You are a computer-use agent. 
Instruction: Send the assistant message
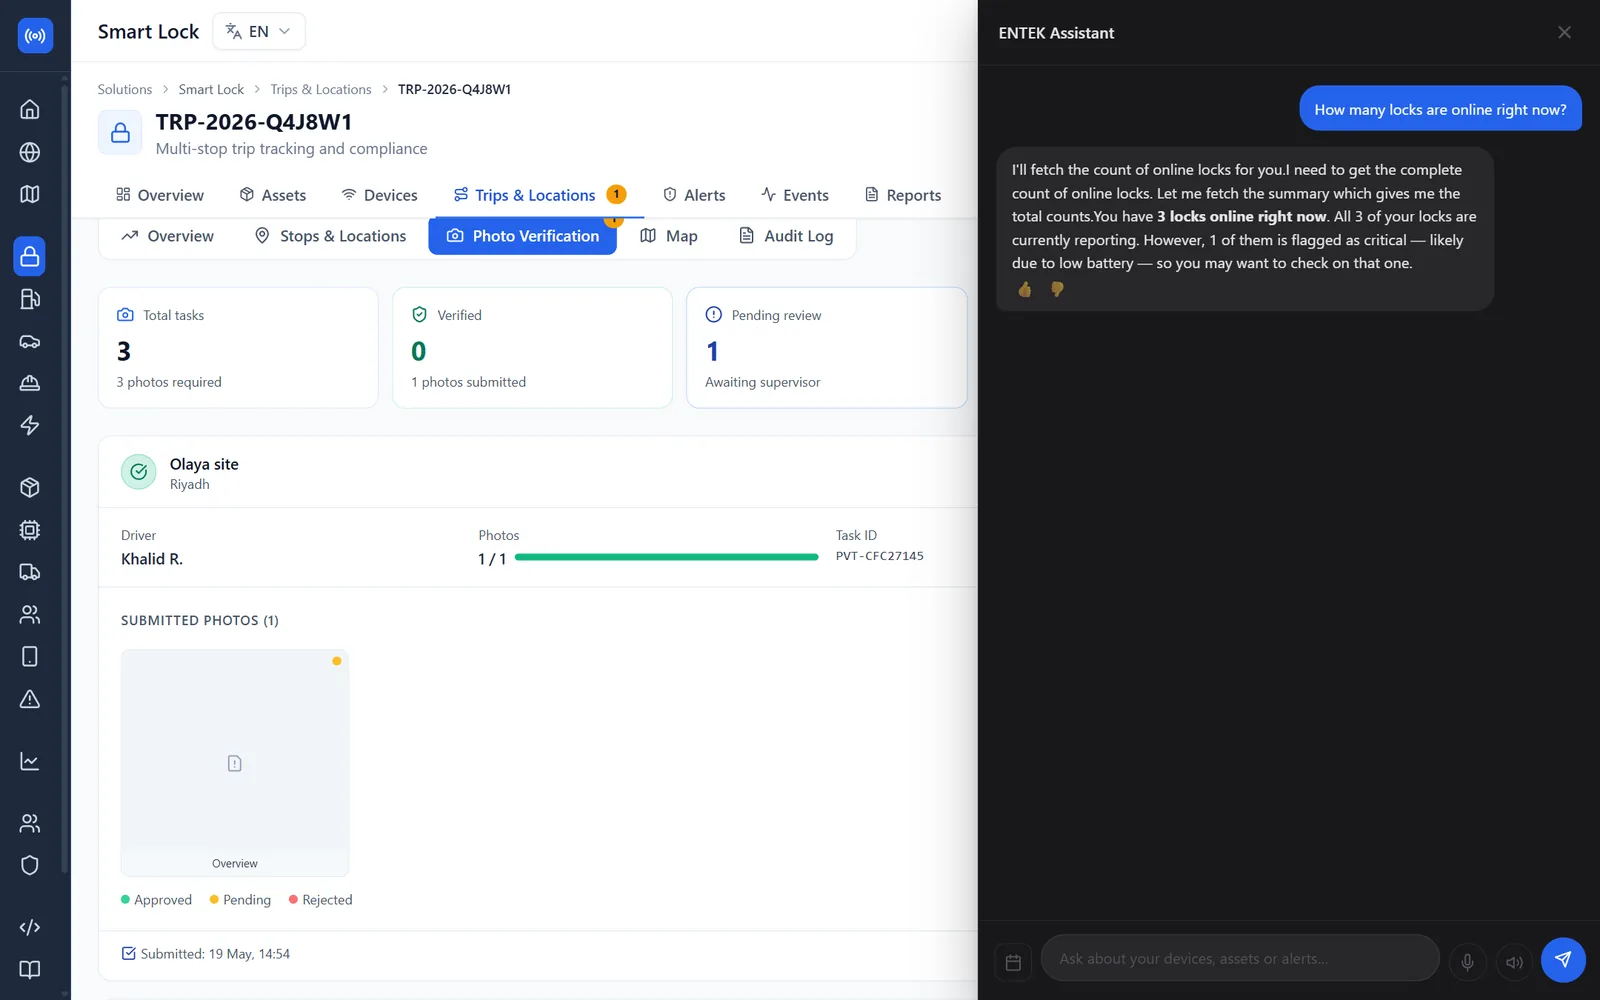tap(1563, 960)
